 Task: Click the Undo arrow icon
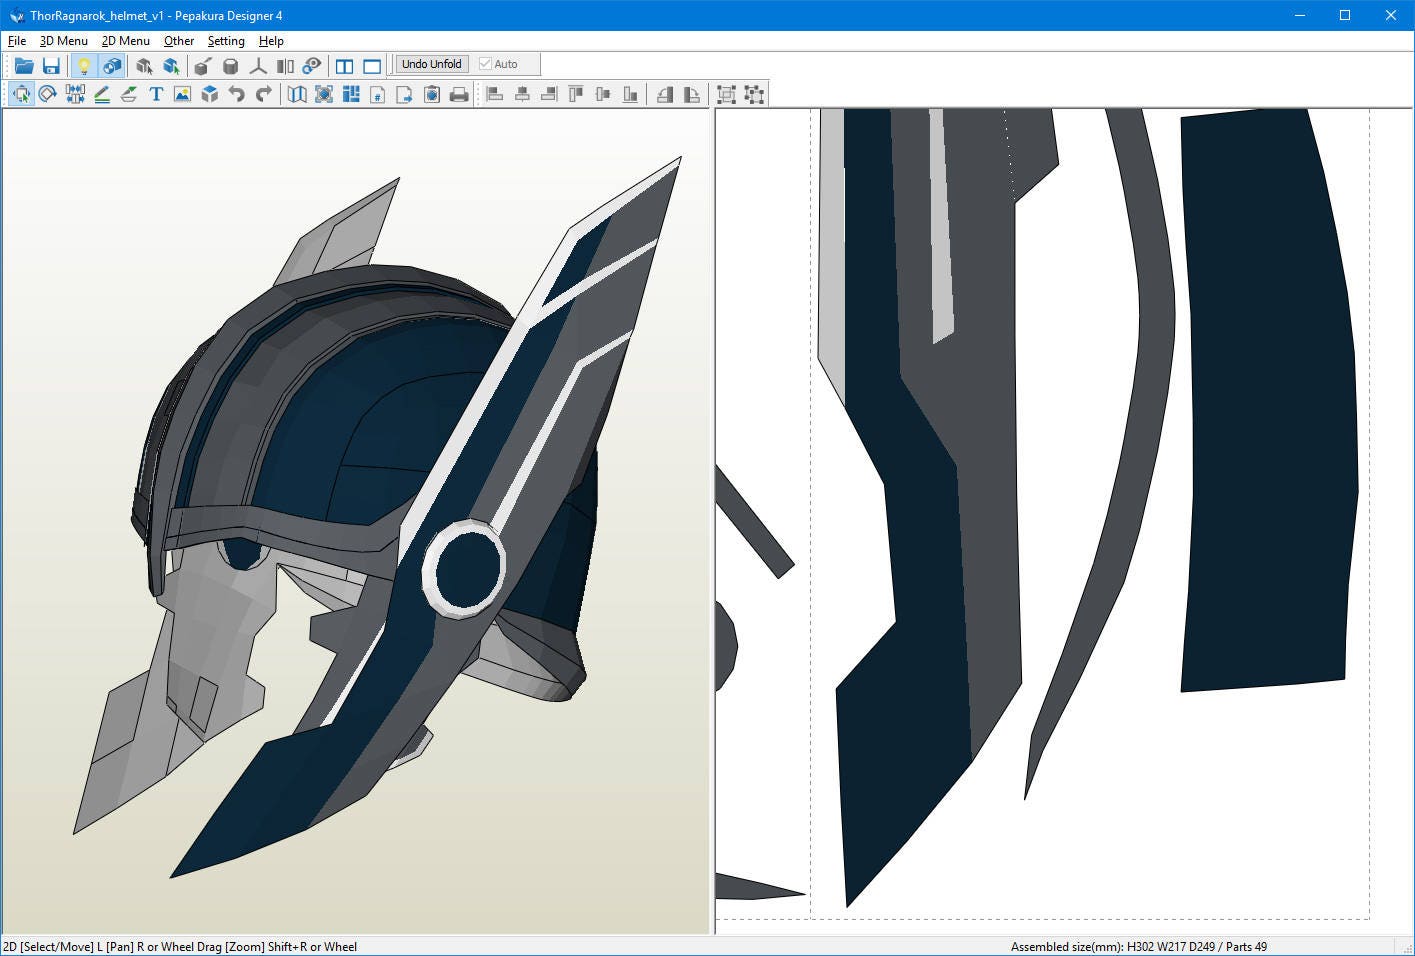[x=236, y=94]
